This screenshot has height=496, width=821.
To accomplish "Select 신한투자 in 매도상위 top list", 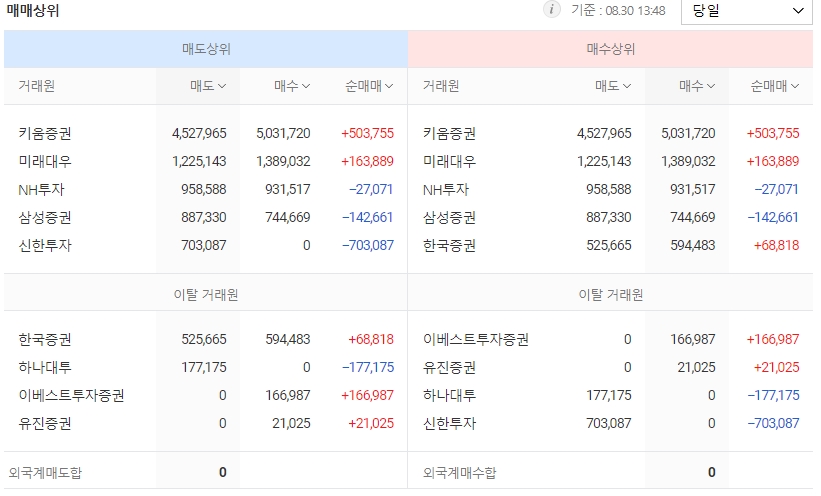I will click(45, 246).
